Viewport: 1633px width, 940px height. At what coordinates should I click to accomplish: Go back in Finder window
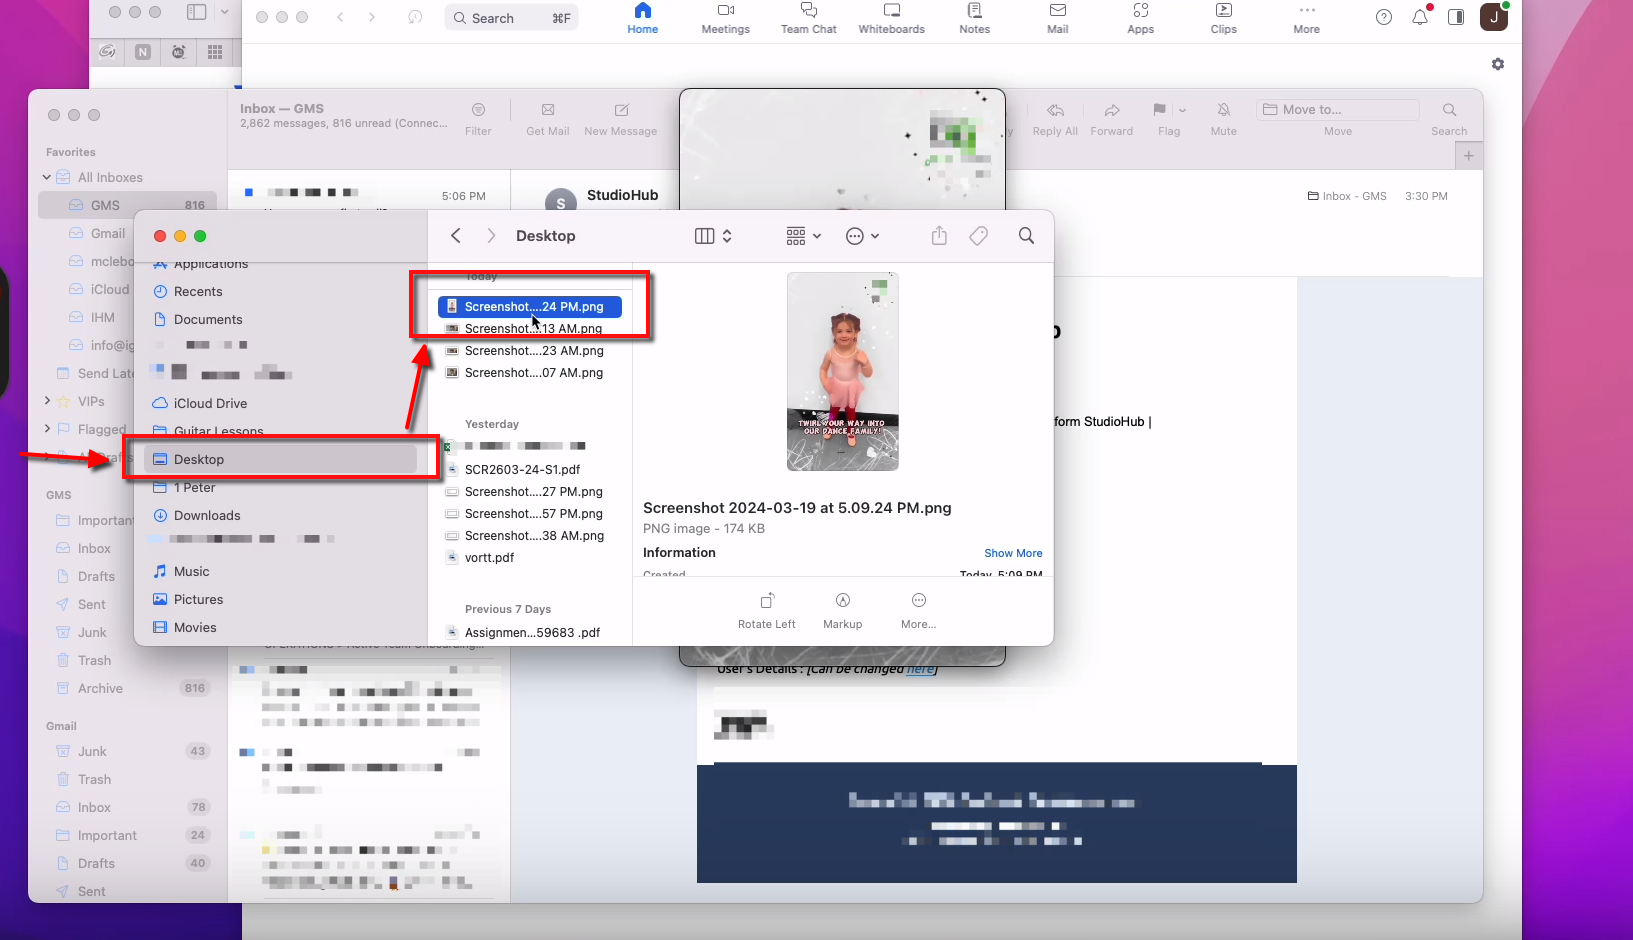(x=456, y=236)
